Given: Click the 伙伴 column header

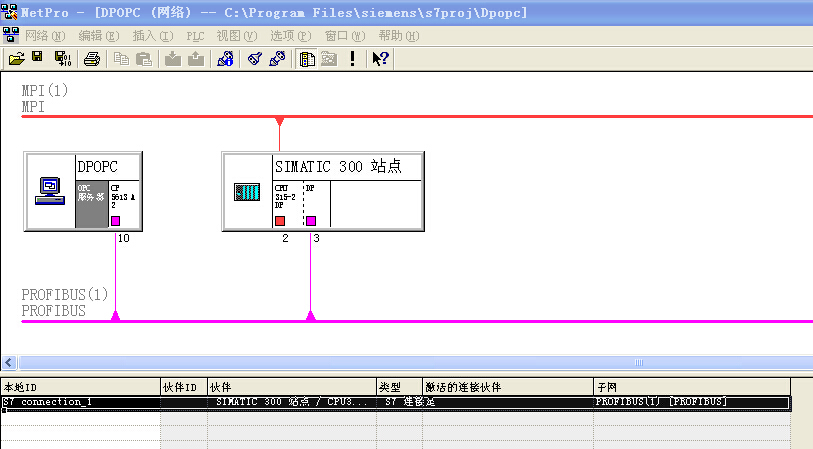Looking at the screenshot, I should (x=292, y=387).
